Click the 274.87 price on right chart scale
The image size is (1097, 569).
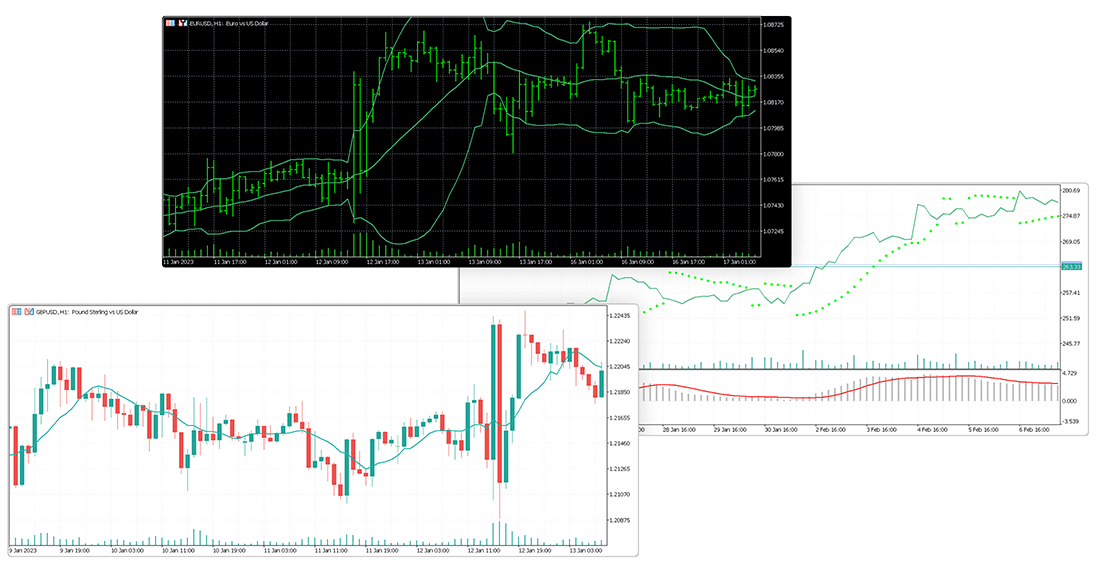click(1071, 216)
